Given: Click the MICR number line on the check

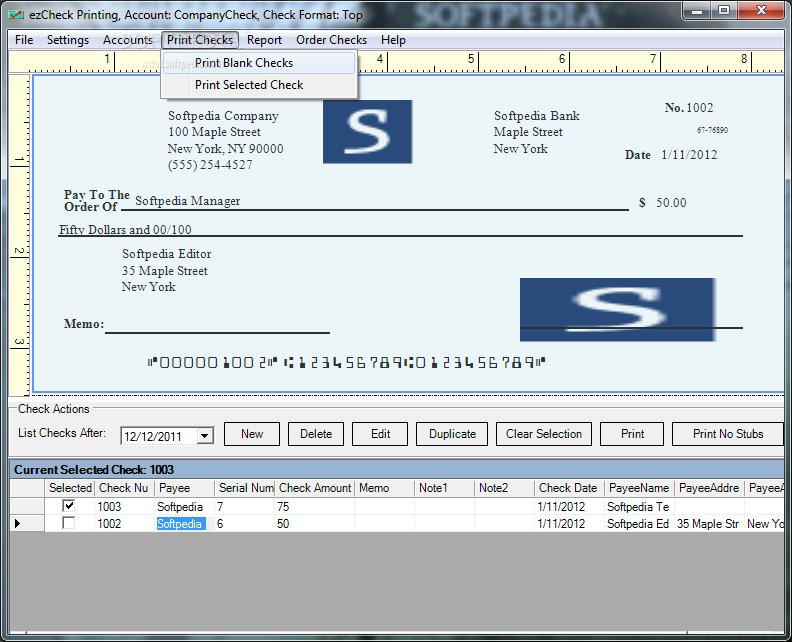Looking at the screenshot, I should [x=346, y=362].
